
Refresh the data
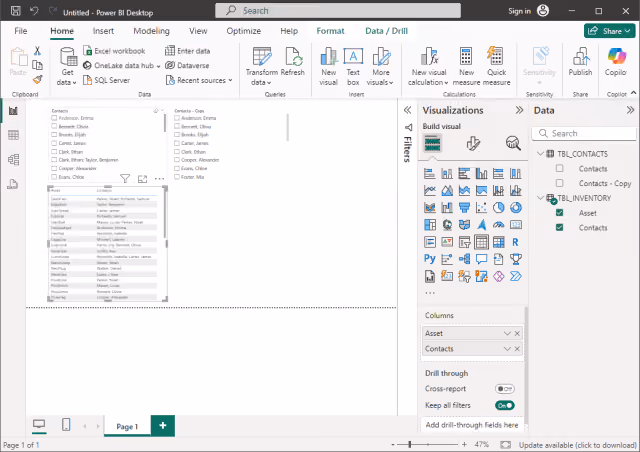pyautogui.click(x=293, y=61)
